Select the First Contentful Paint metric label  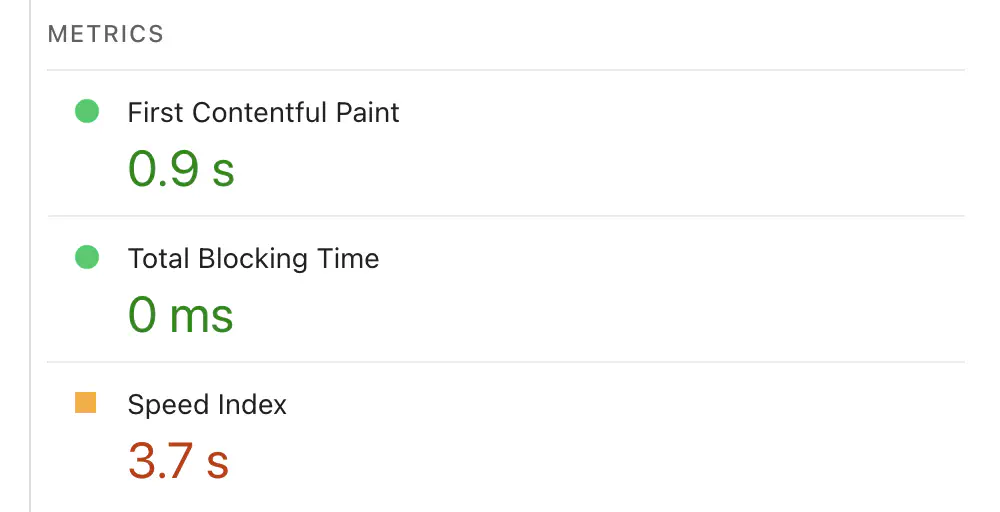pyautogui.click(x=263, y=112)
